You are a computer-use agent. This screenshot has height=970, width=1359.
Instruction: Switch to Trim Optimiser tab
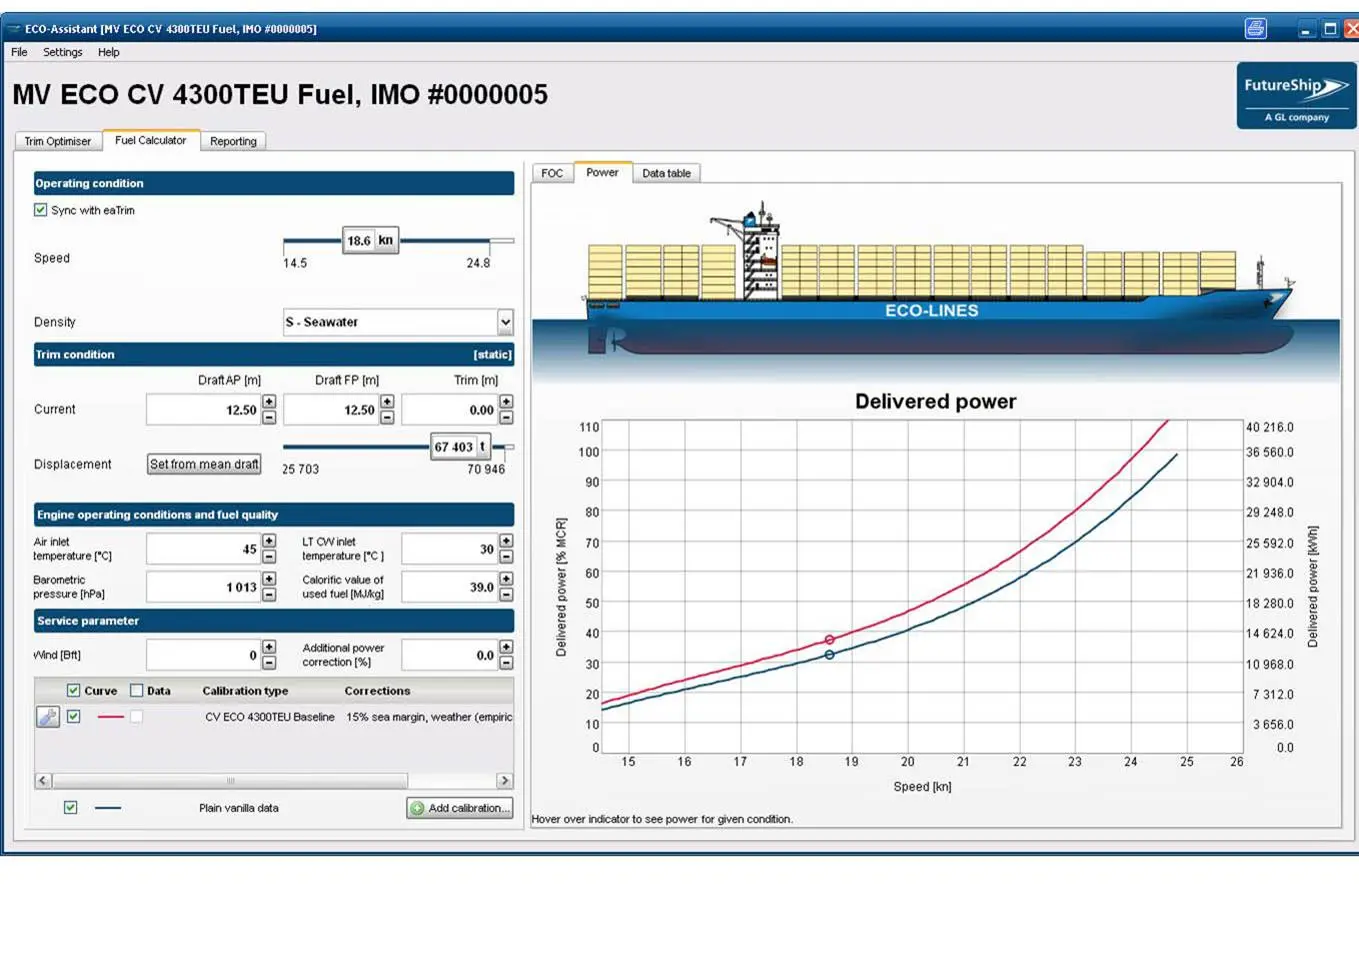pyautogui.click(x=58, y=141)
